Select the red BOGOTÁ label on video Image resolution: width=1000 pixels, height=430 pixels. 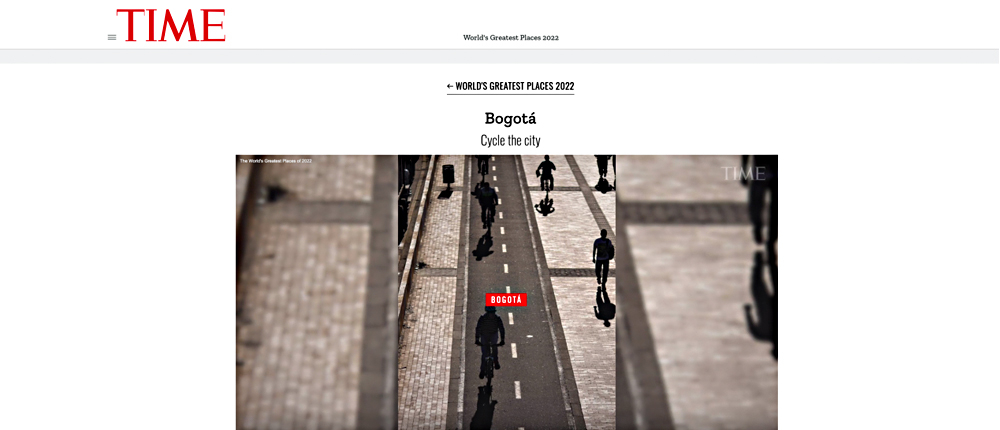pos(506,299)
